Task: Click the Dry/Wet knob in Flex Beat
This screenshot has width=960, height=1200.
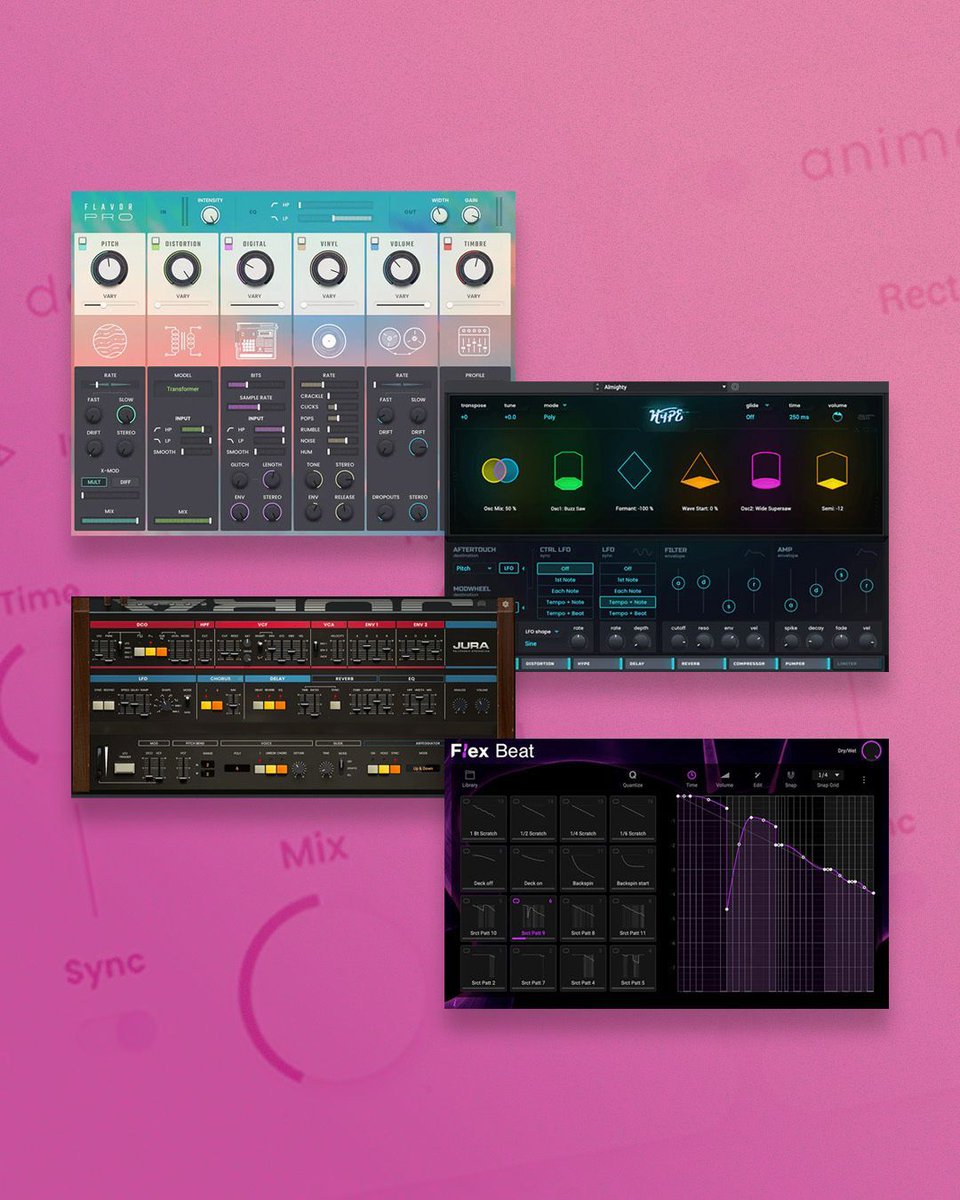Action: 872,751
